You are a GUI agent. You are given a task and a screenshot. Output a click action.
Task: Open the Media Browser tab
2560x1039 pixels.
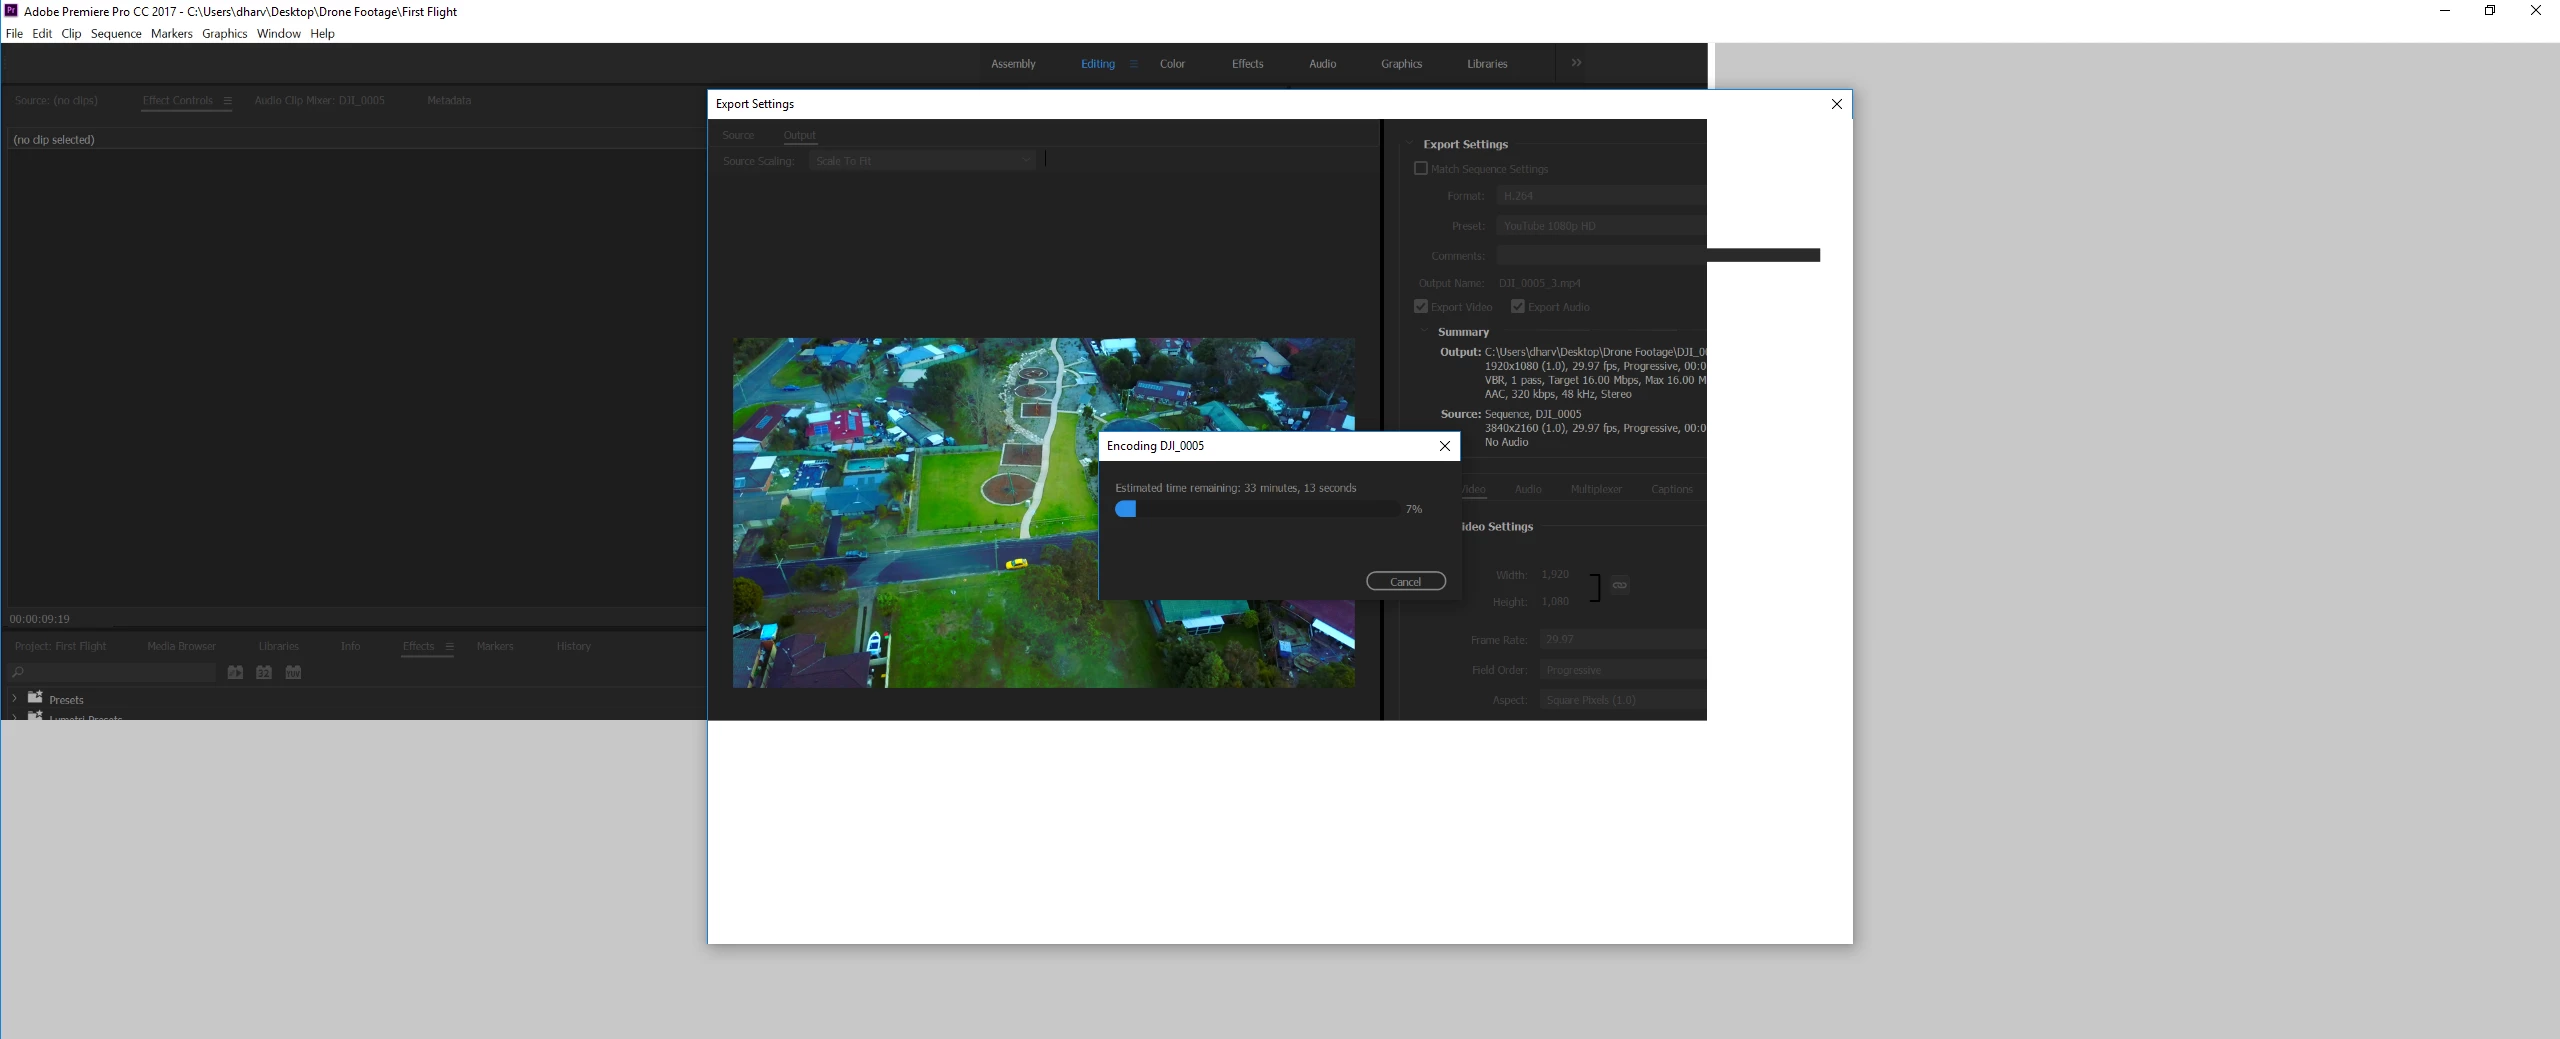pyautogui.click(x=181, y=646)
